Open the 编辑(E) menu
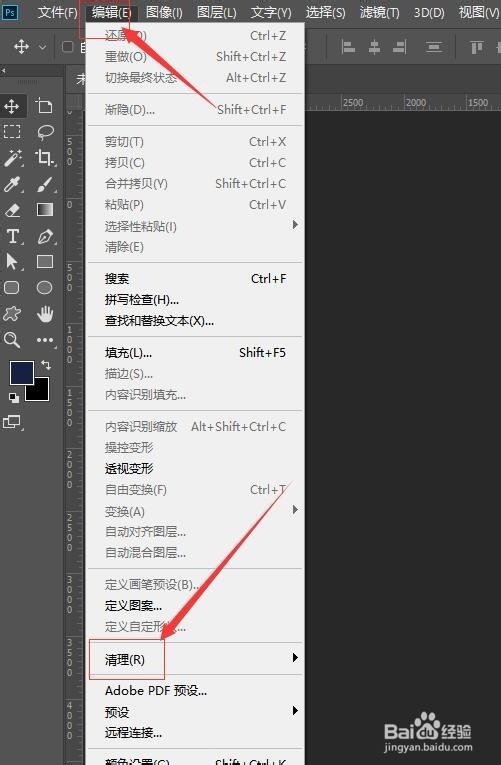 111,12
